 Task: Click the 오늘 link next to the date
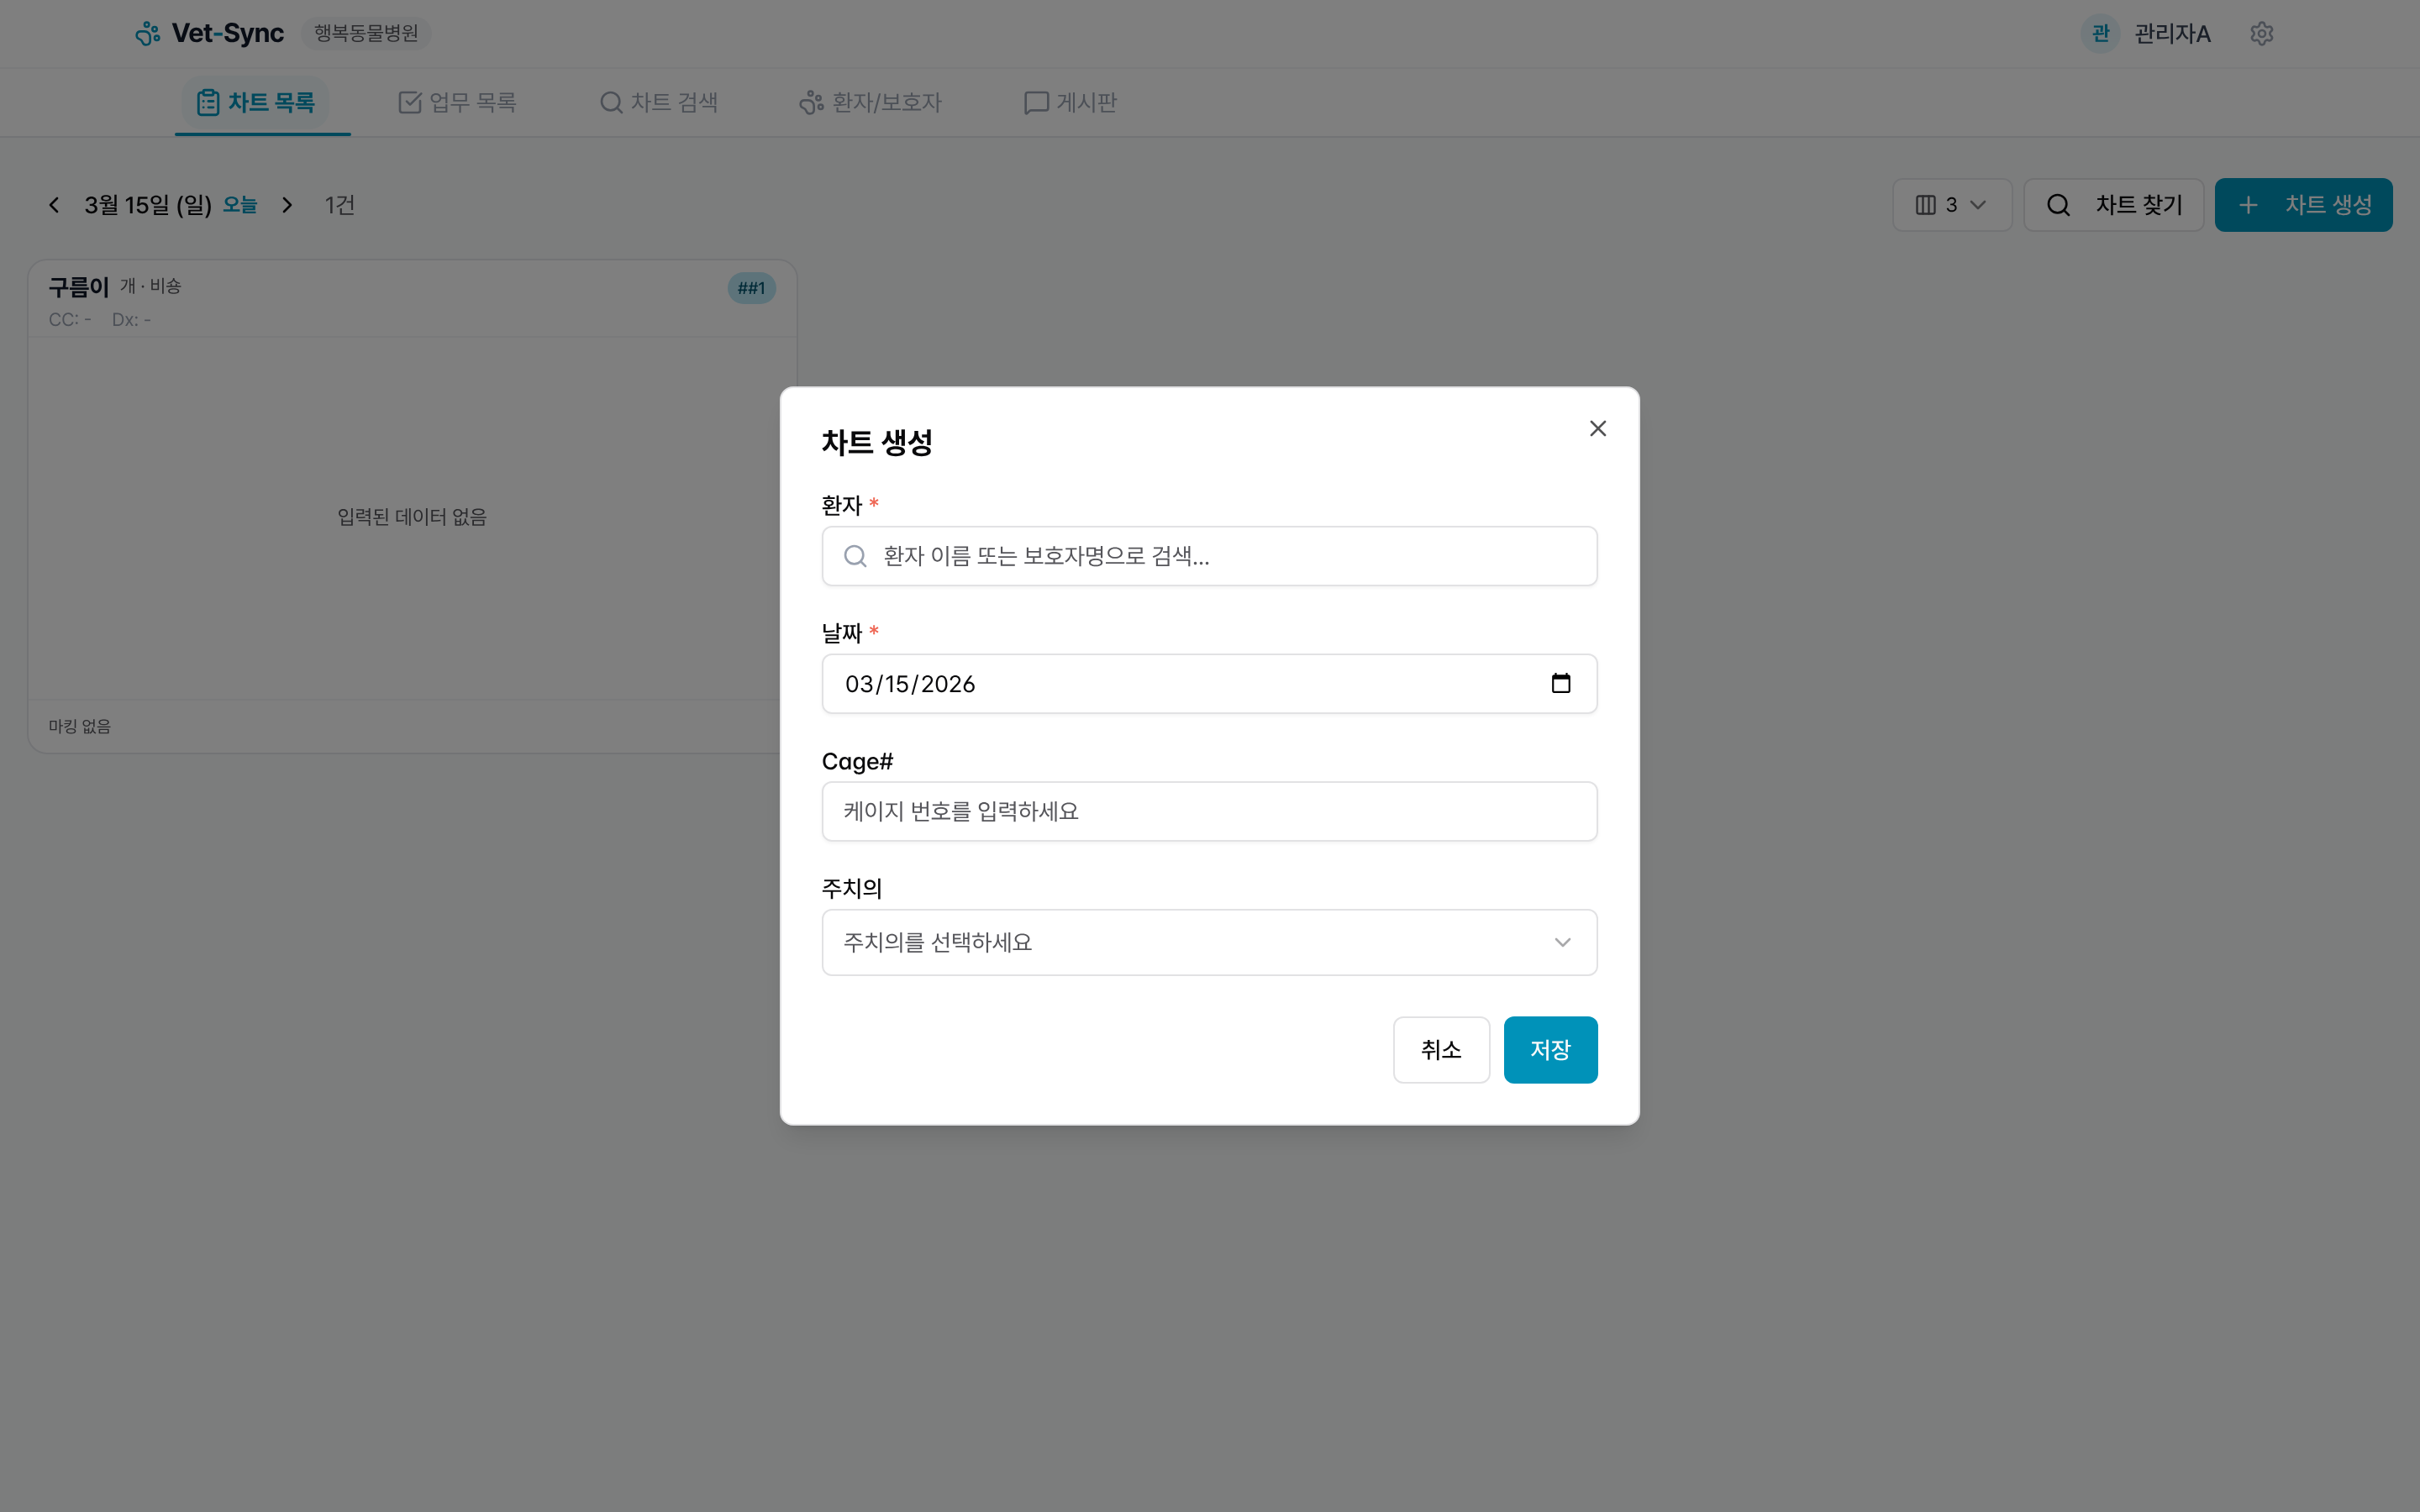point(239,205)
